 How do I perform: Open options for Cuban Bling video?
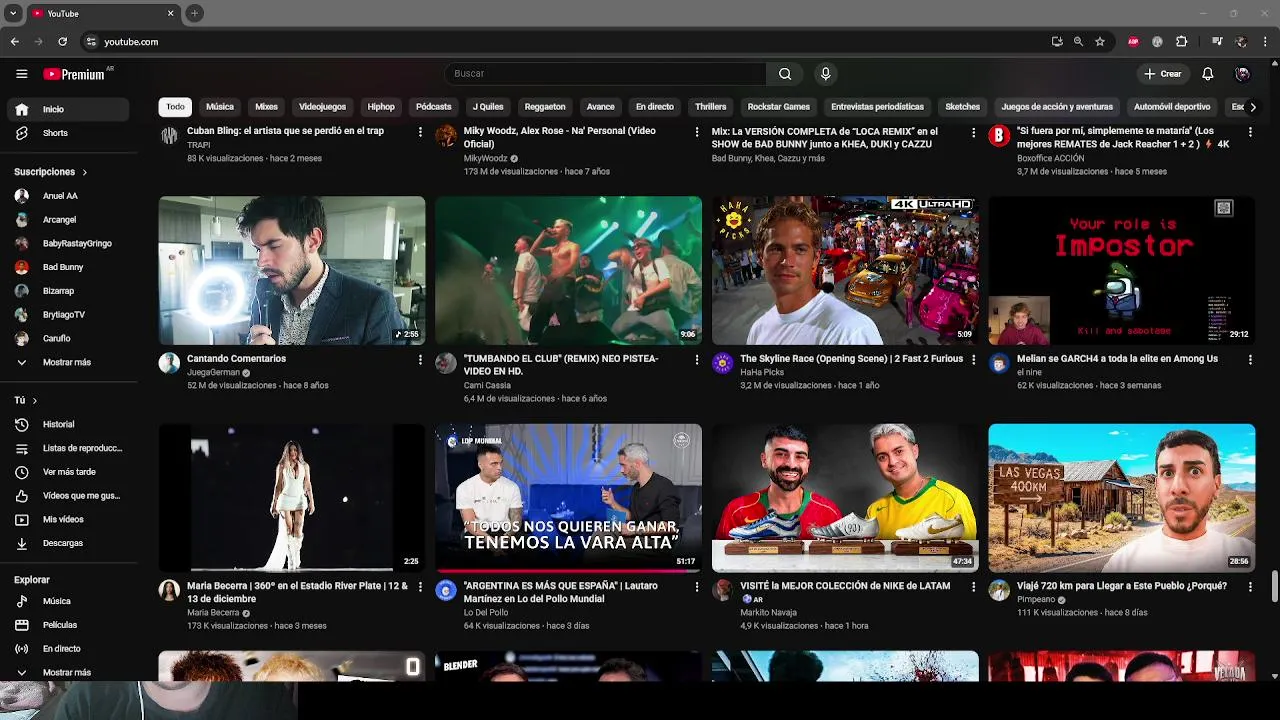click(420, 132)
